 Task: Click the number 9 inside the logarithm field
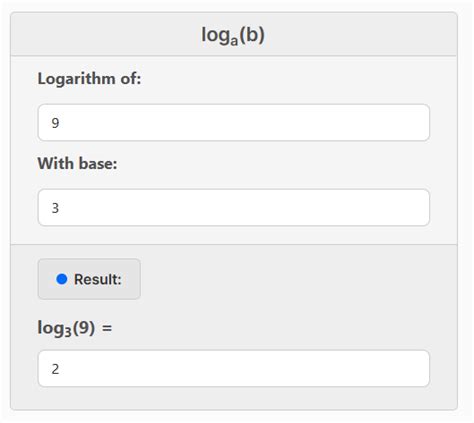coord(55,123)
